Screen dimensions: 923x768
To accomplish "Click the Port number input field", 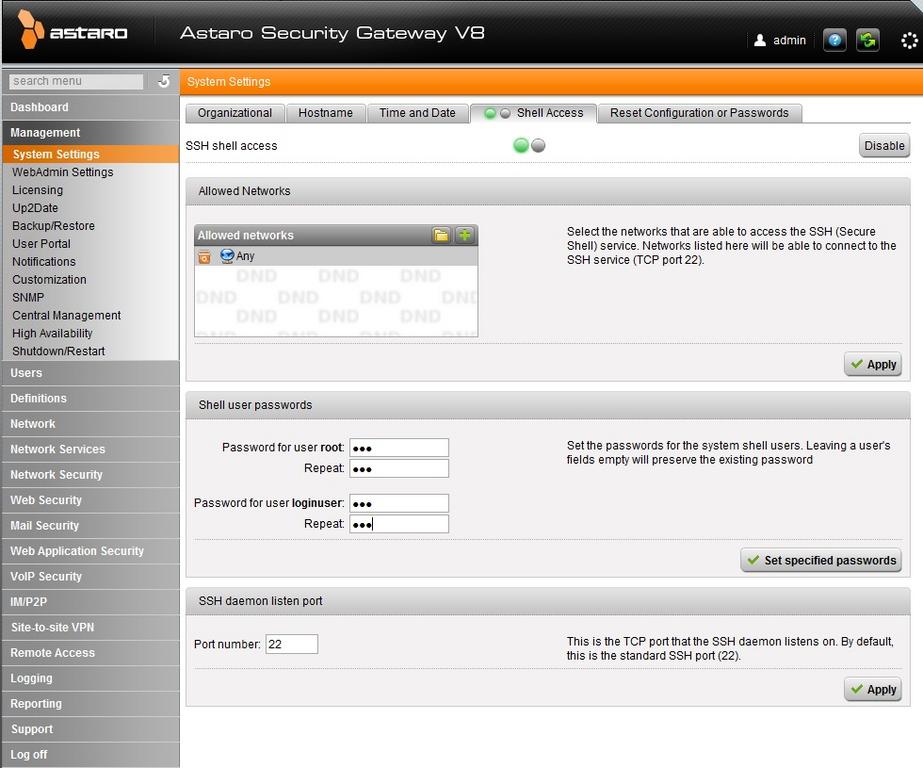I will point(291,645).
